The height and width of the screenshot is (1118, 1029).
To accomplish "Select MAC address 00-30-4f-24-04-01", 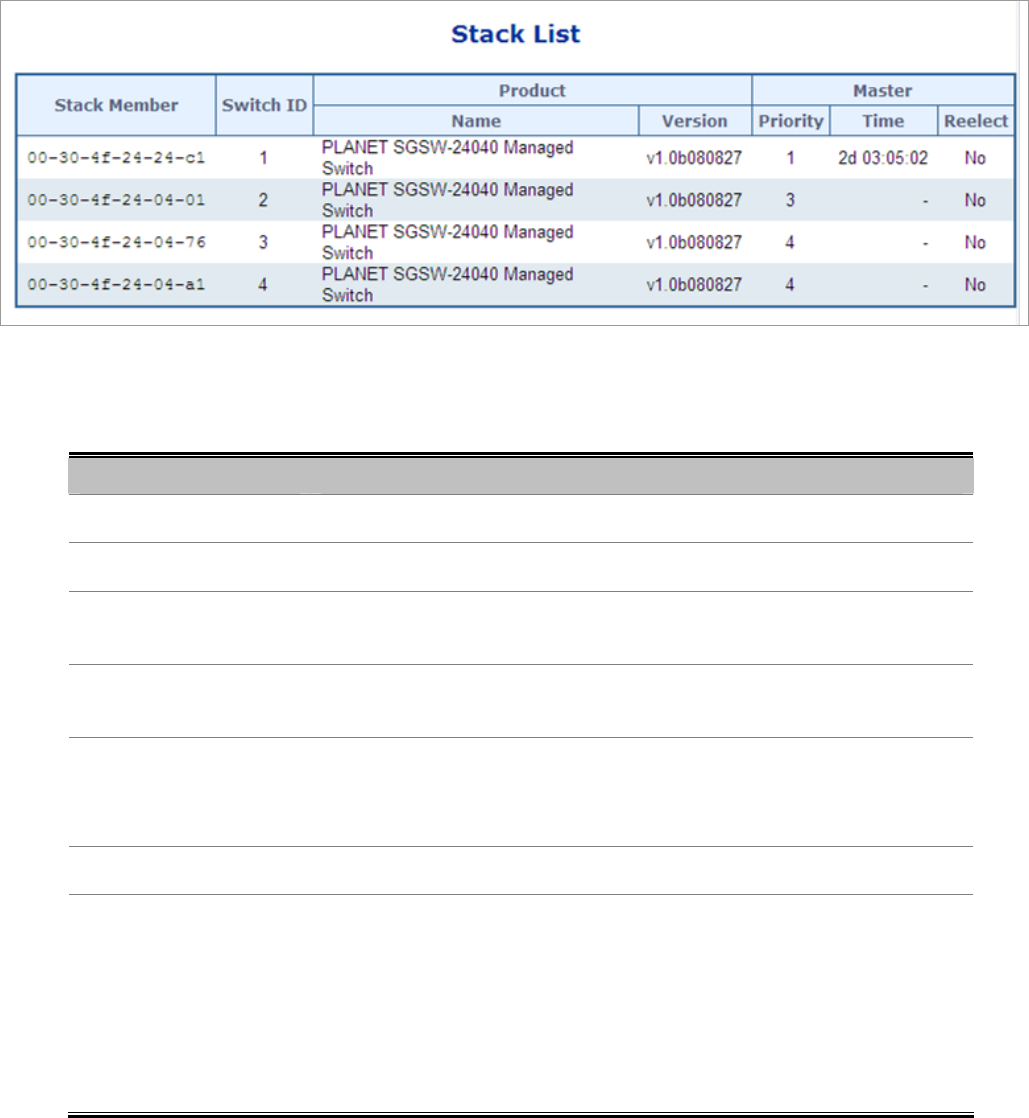I will pos(116,200).
